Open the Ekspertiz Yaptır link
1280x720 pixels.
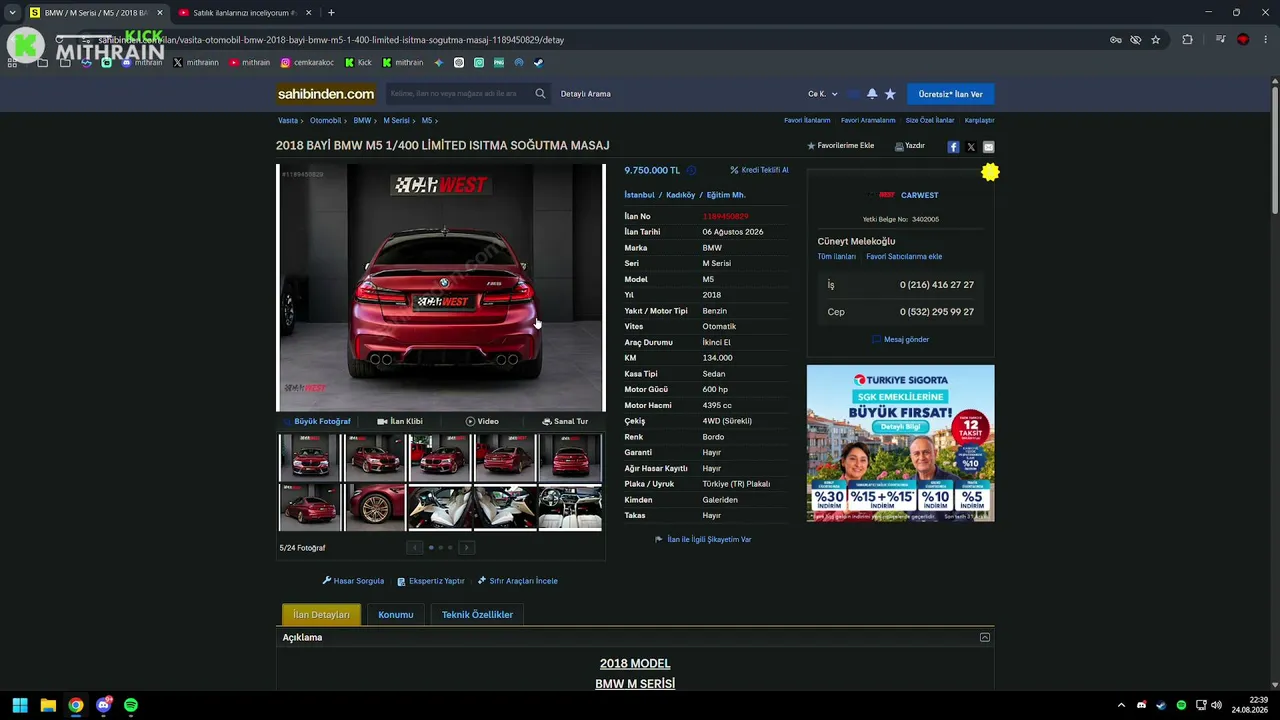pyautogui.click(x=431, y=581)
